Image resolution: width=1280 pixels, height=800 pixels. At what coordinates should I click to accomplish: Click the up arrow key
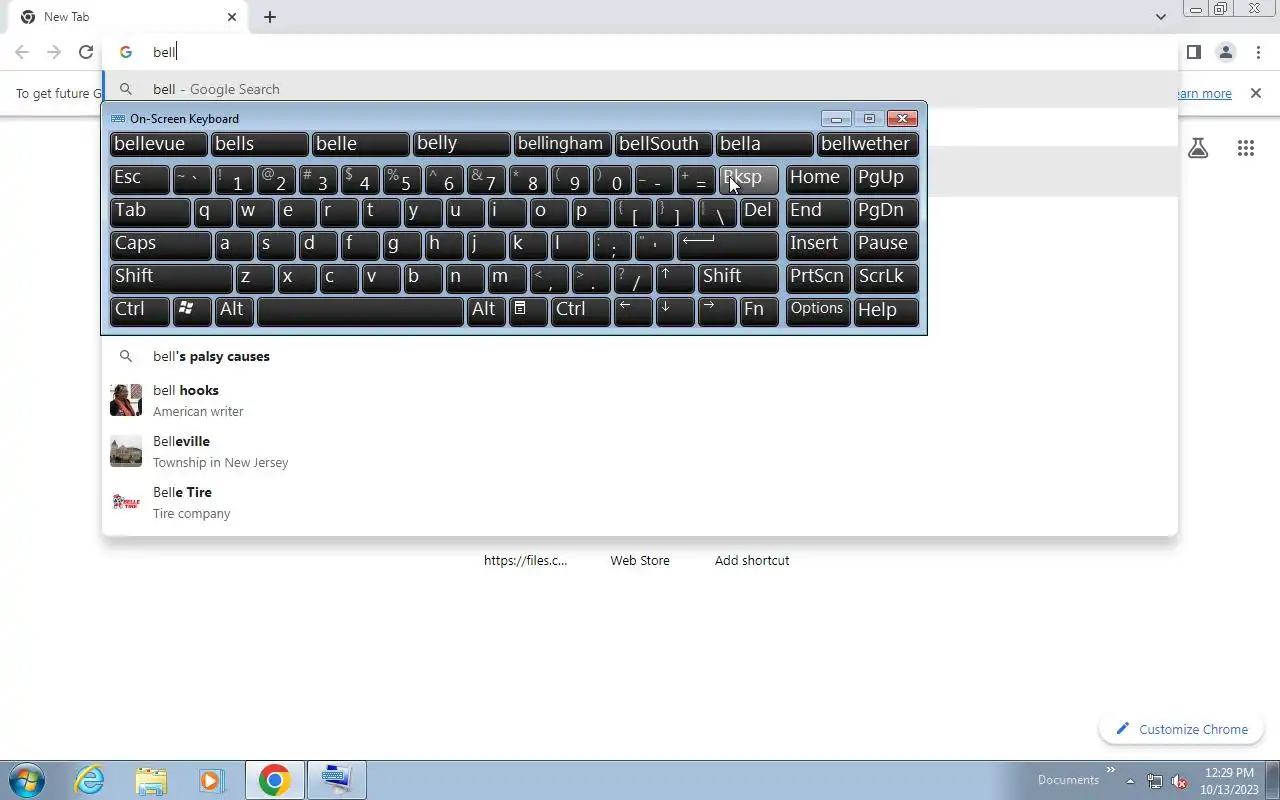675,278
